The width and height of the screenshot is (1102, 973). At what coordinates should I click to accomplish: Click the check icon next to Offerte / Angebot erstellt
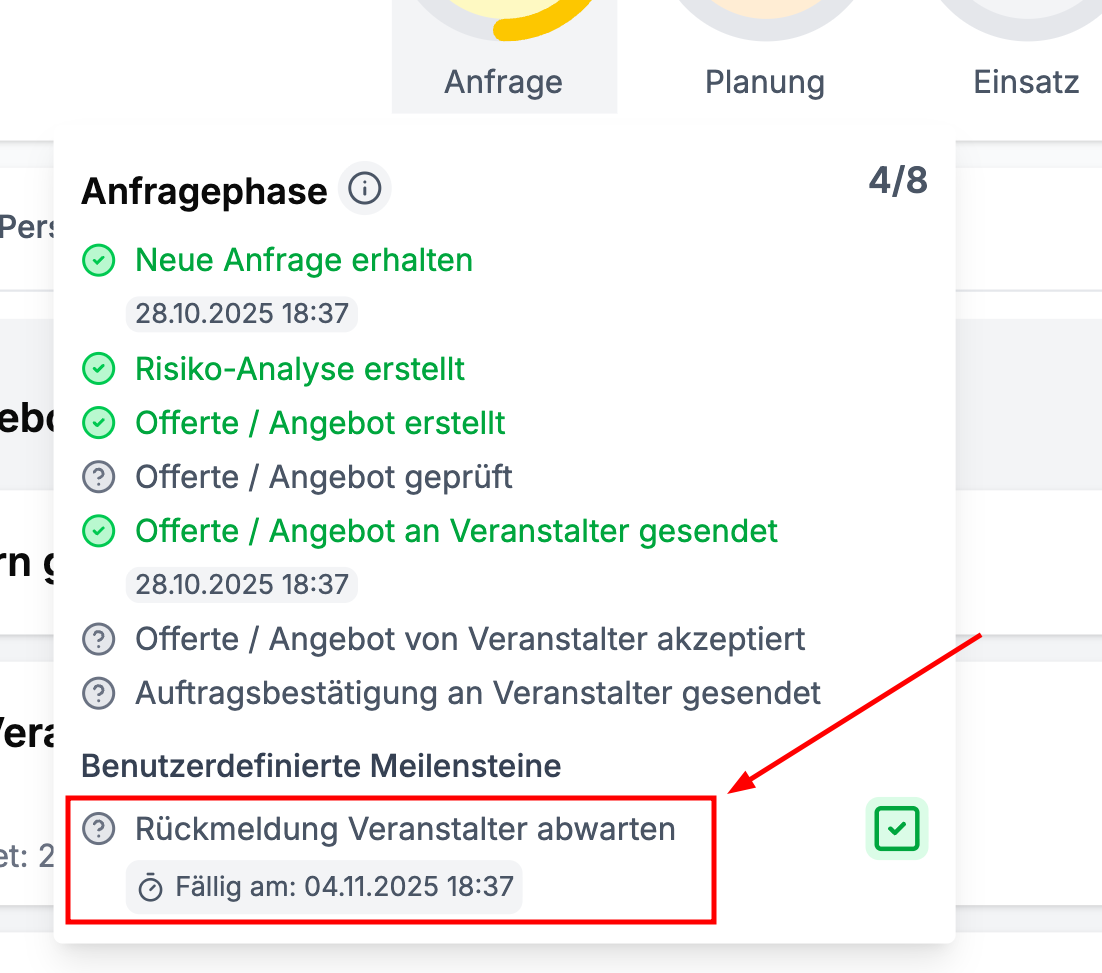pos(98,423)
